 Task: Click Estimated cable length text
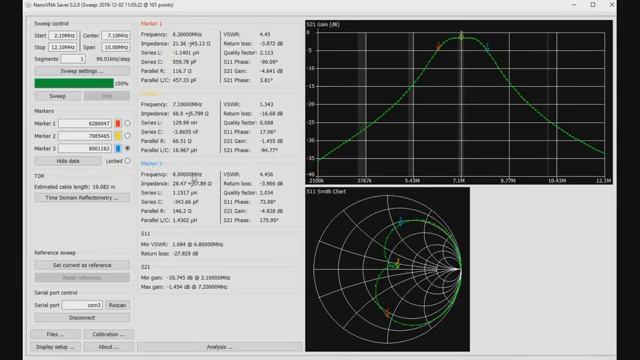pos(75,187)
